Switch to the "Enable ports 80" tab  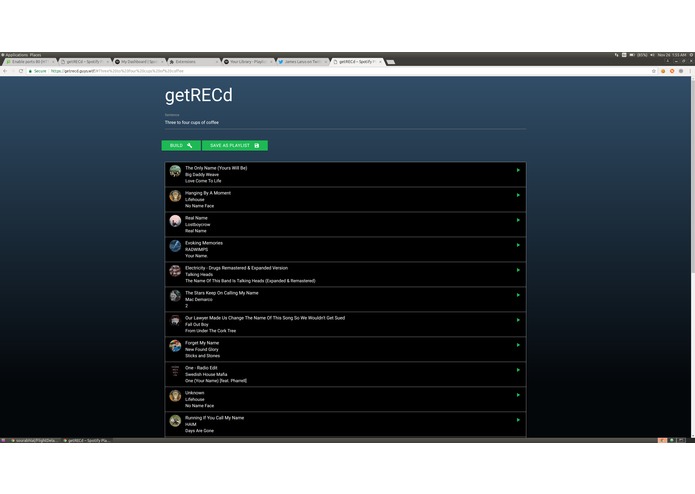coord(30,62)
